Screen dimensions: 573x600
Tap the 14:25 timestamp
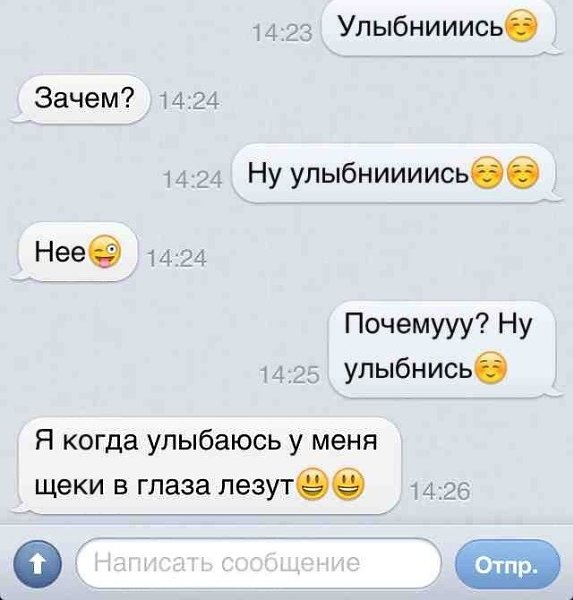point(289,375)
